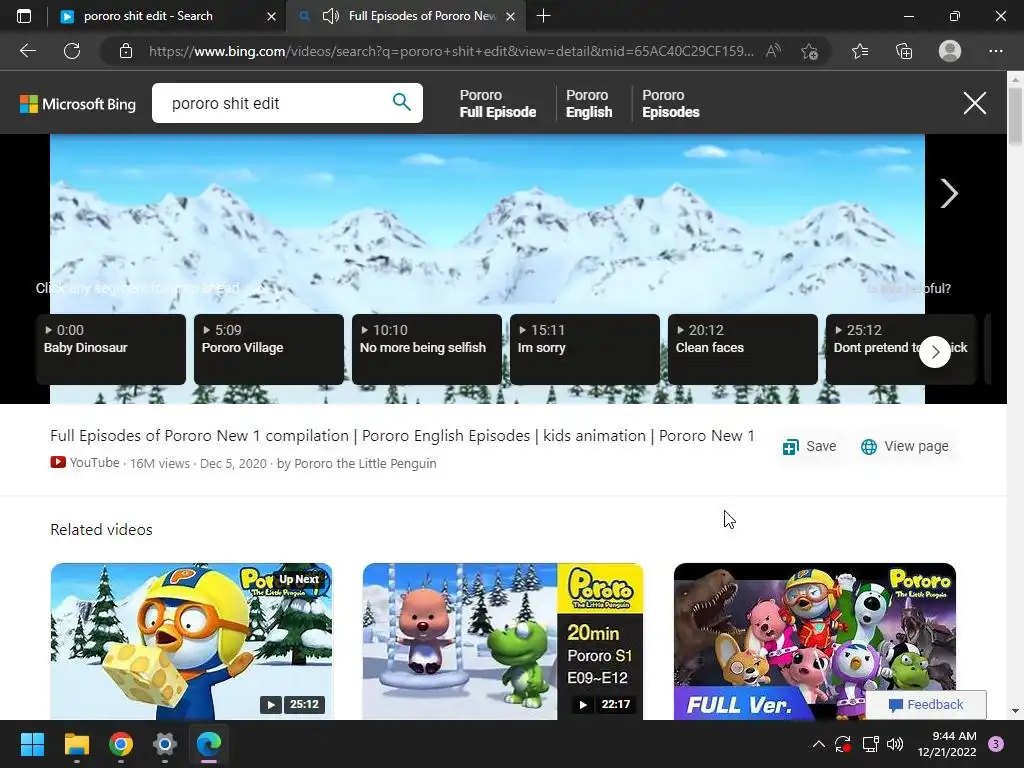Screen dimensions: 1024x768
Task: Go back with the browser arrow
Action: pos(27,51)
